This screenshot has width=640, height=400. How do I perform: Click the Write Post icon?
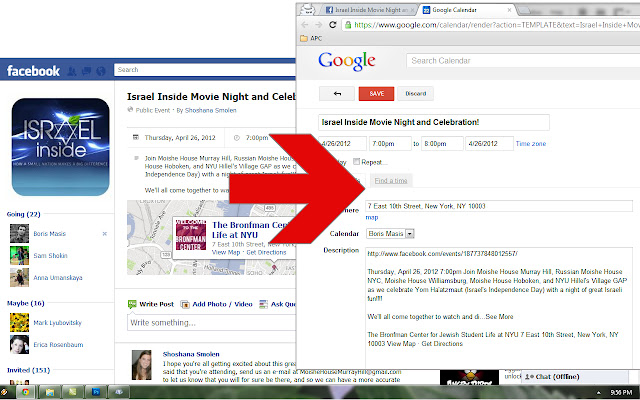132,304
